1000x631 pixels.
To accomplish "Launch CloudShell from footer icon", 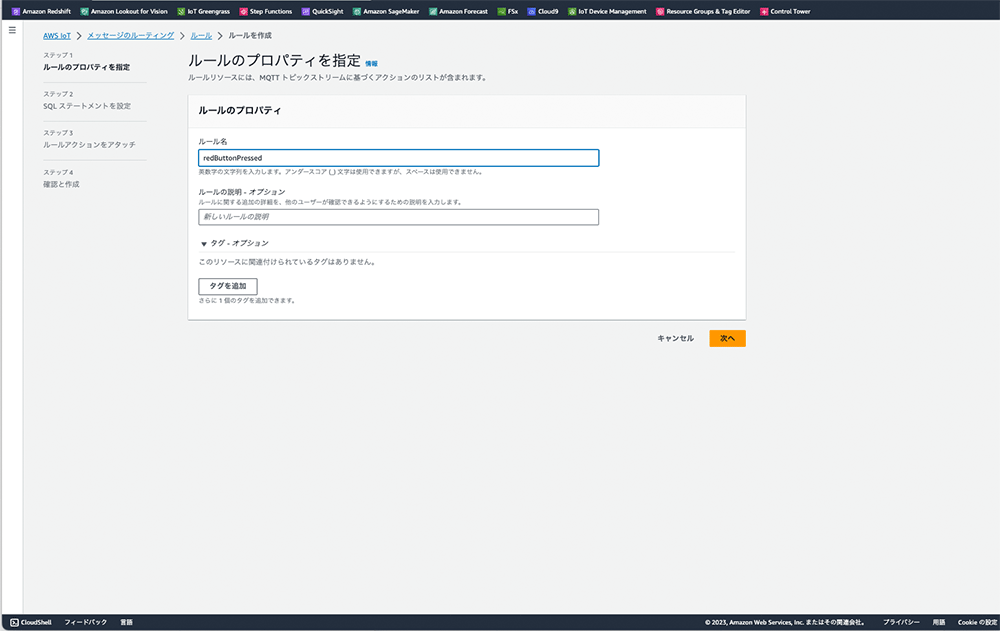I will tap(14, 622).
